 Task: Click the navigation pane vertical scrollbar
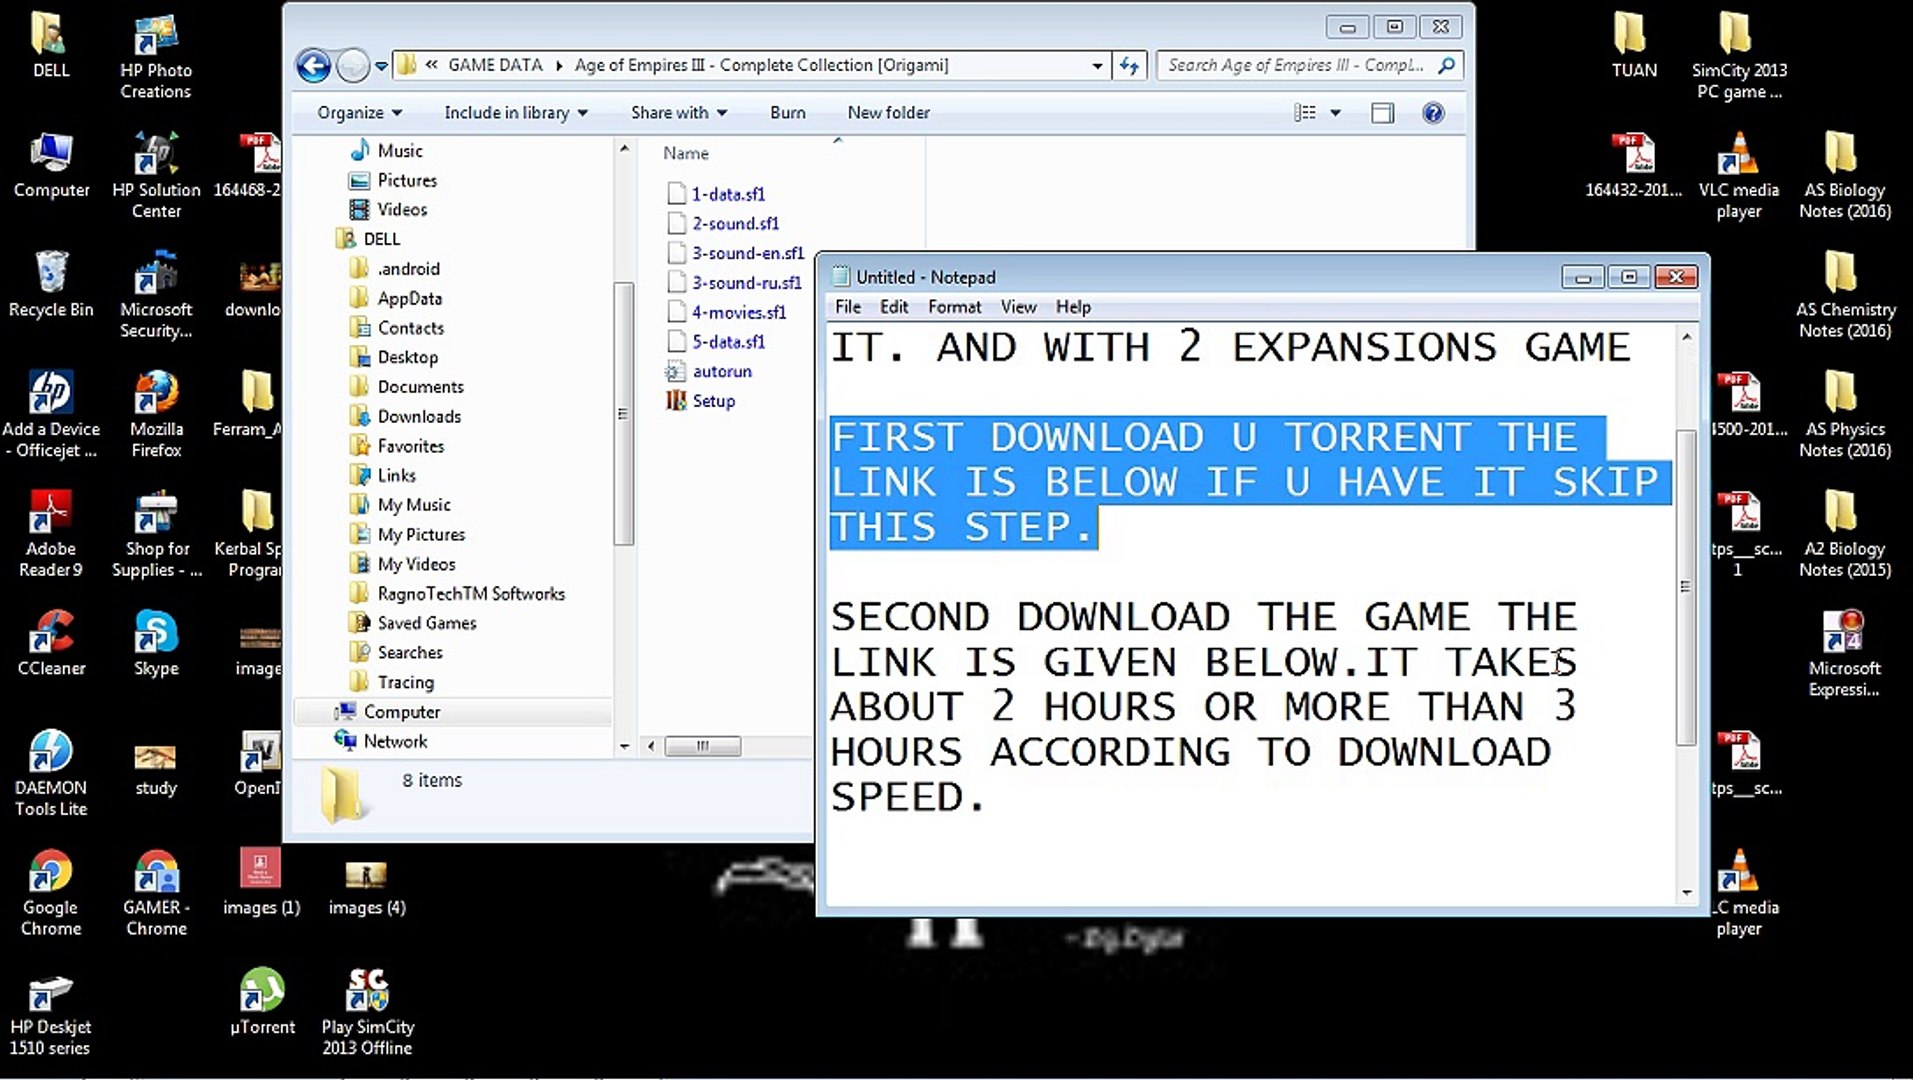[624, 414]
